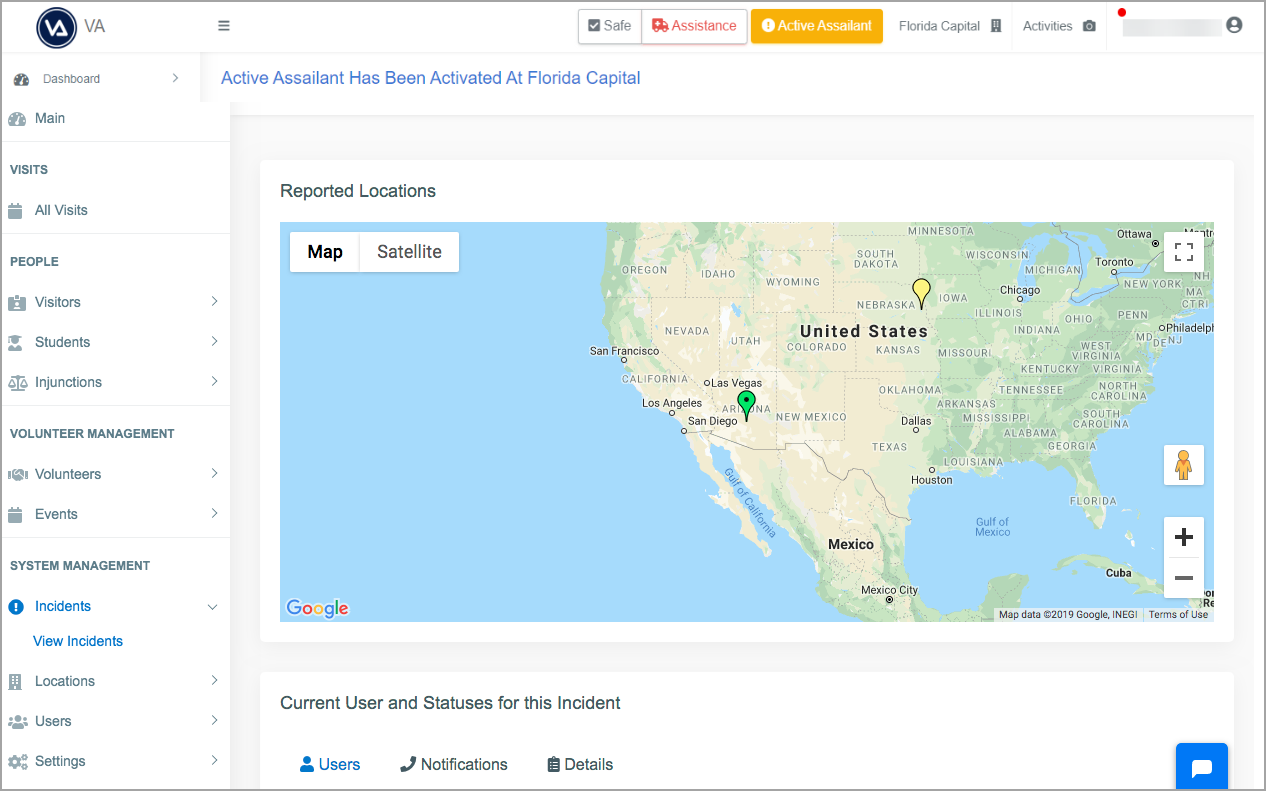Viewport: 1266px width, 791px height.
Task: Select the yellow map pin in Nebraska
Action: point(921,293)
